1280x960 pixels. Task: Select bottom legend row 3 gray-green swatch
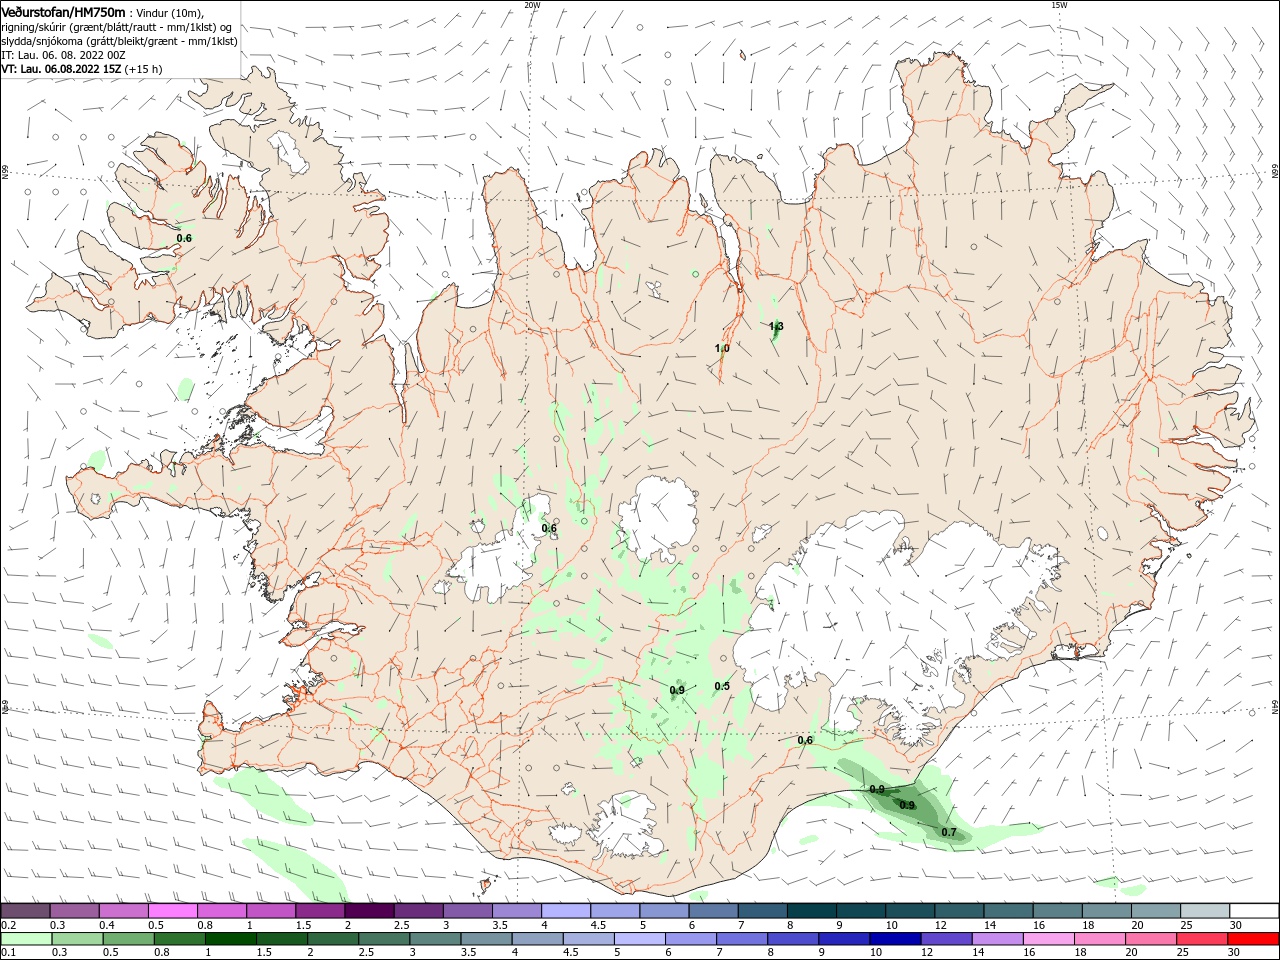pyautogui.click(x=434, y=939)
